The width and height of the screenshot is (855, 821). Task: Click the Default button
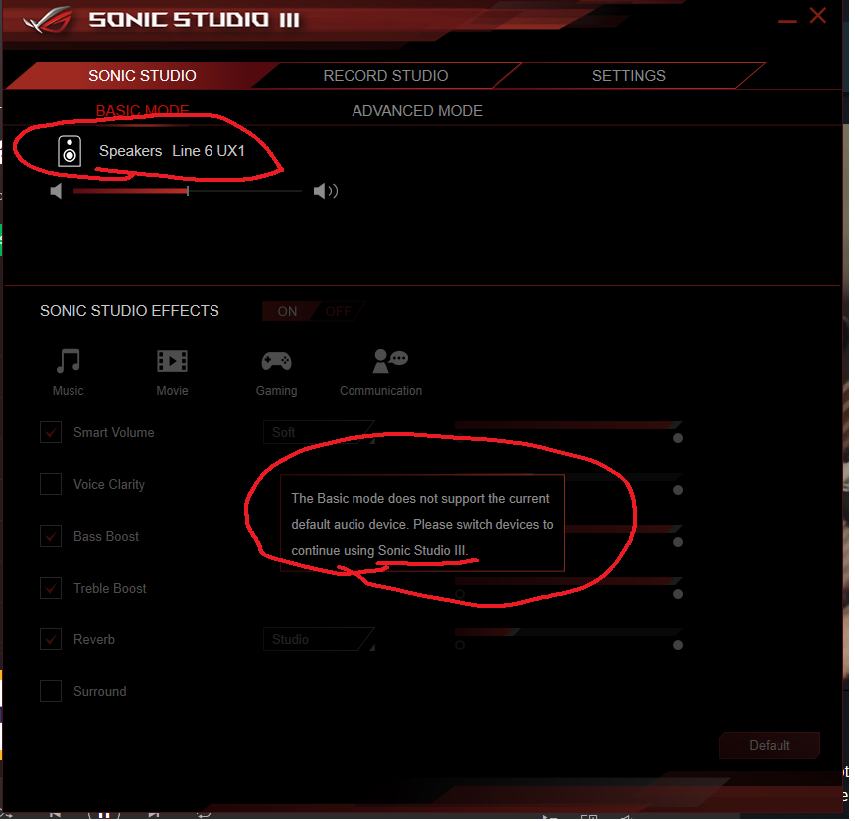(x=769, y=746)
